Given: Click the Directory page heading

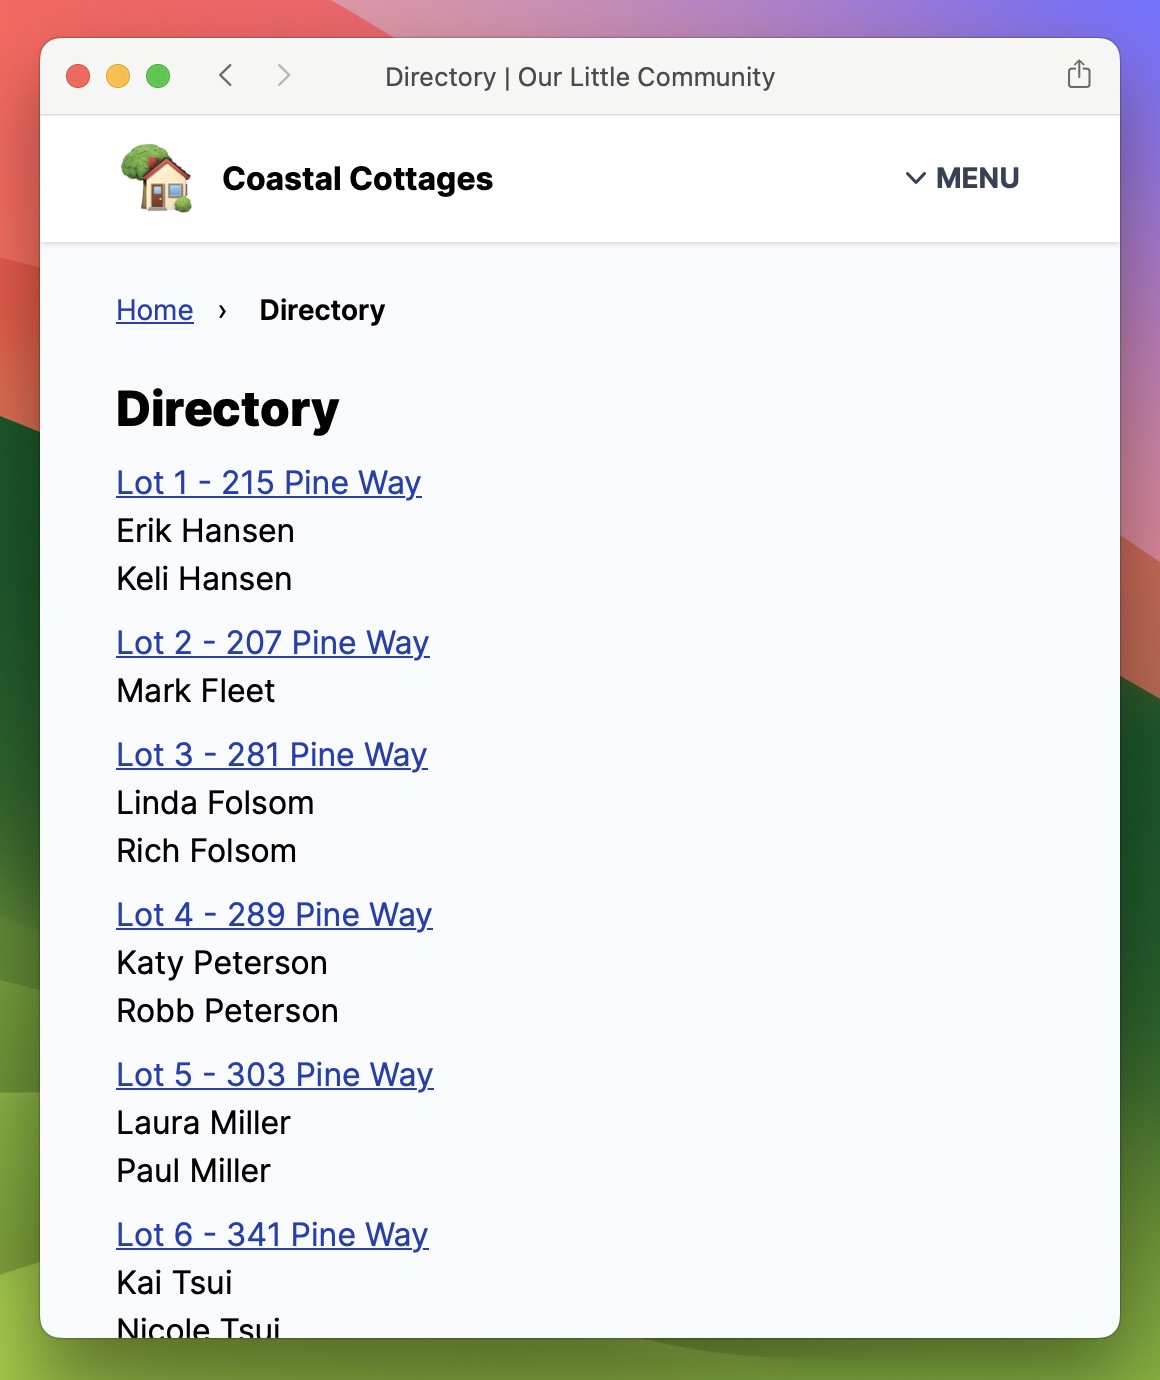Looking at the screenshot, I should (228, 409).
